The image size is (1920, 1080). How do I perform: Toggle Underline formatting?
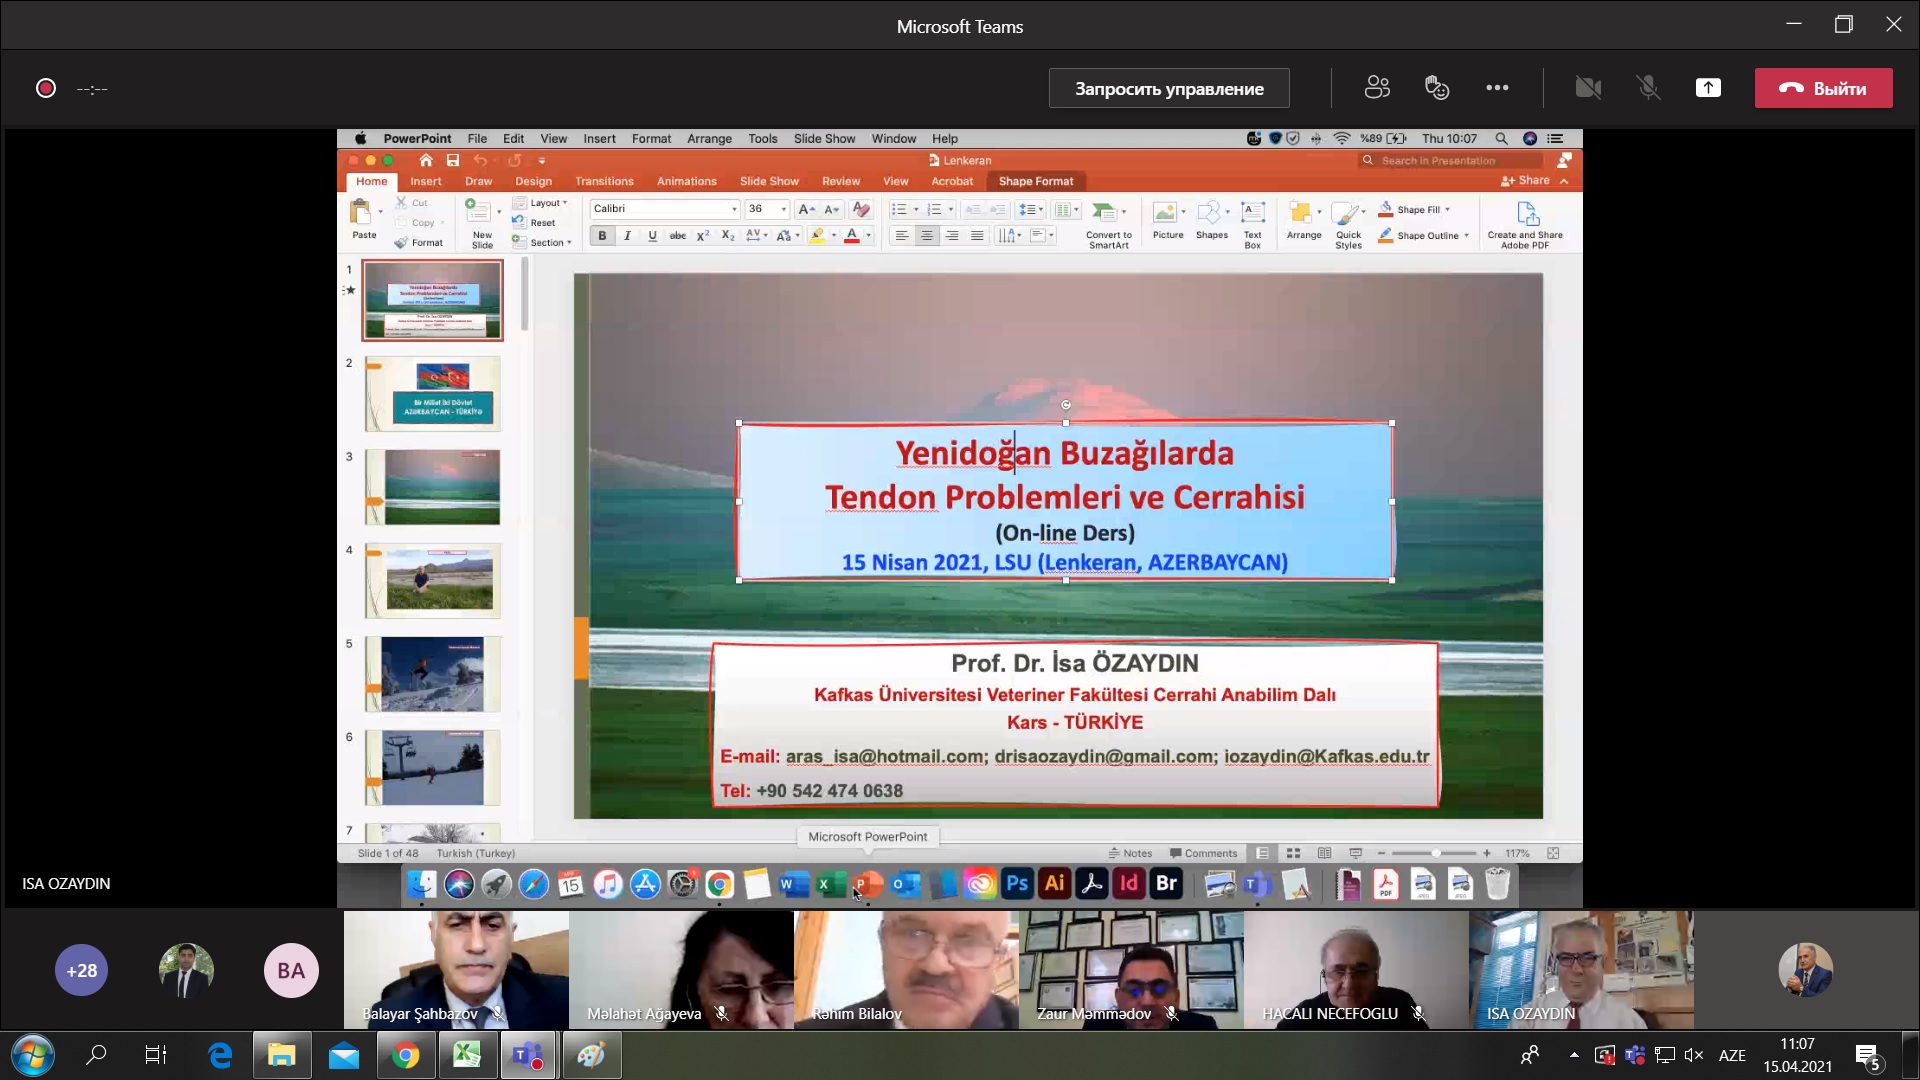pyautogui.click(x=652, y=236)
